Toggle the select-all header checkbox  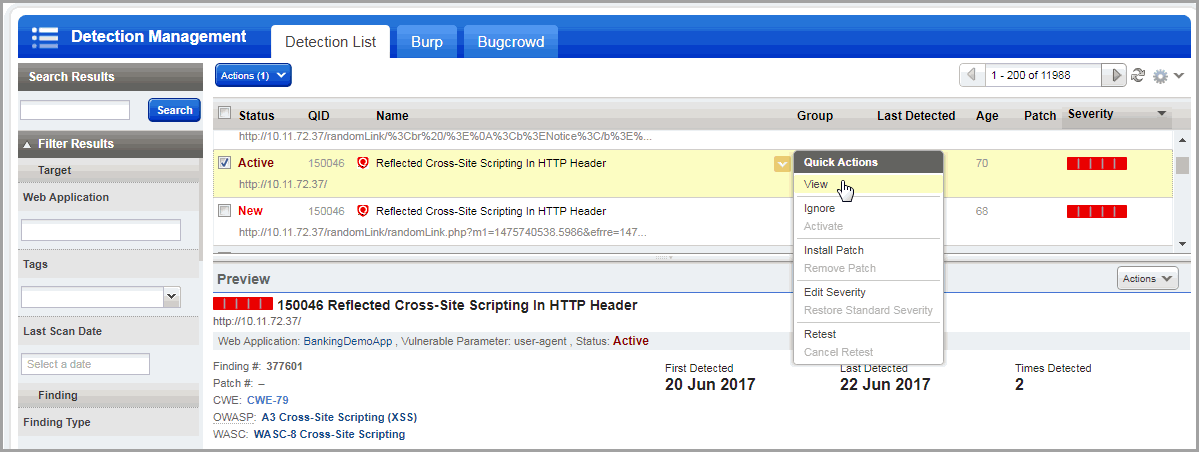225,114
